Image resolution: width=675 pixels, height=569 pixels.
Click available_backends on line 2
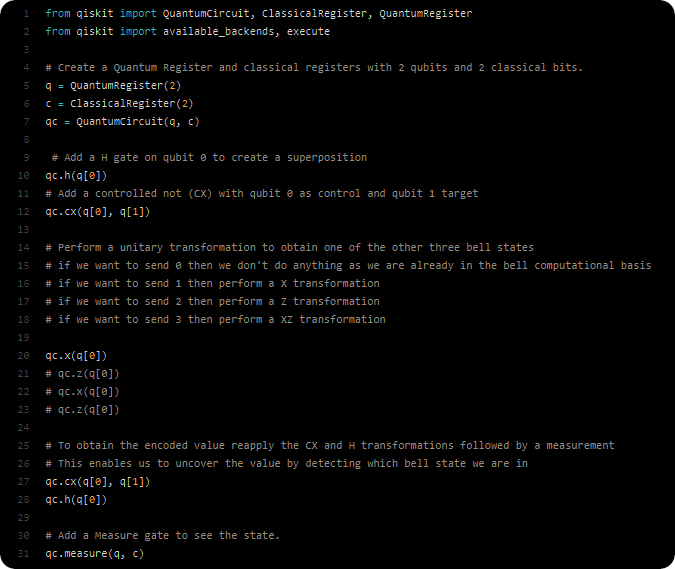click(218, 32)
